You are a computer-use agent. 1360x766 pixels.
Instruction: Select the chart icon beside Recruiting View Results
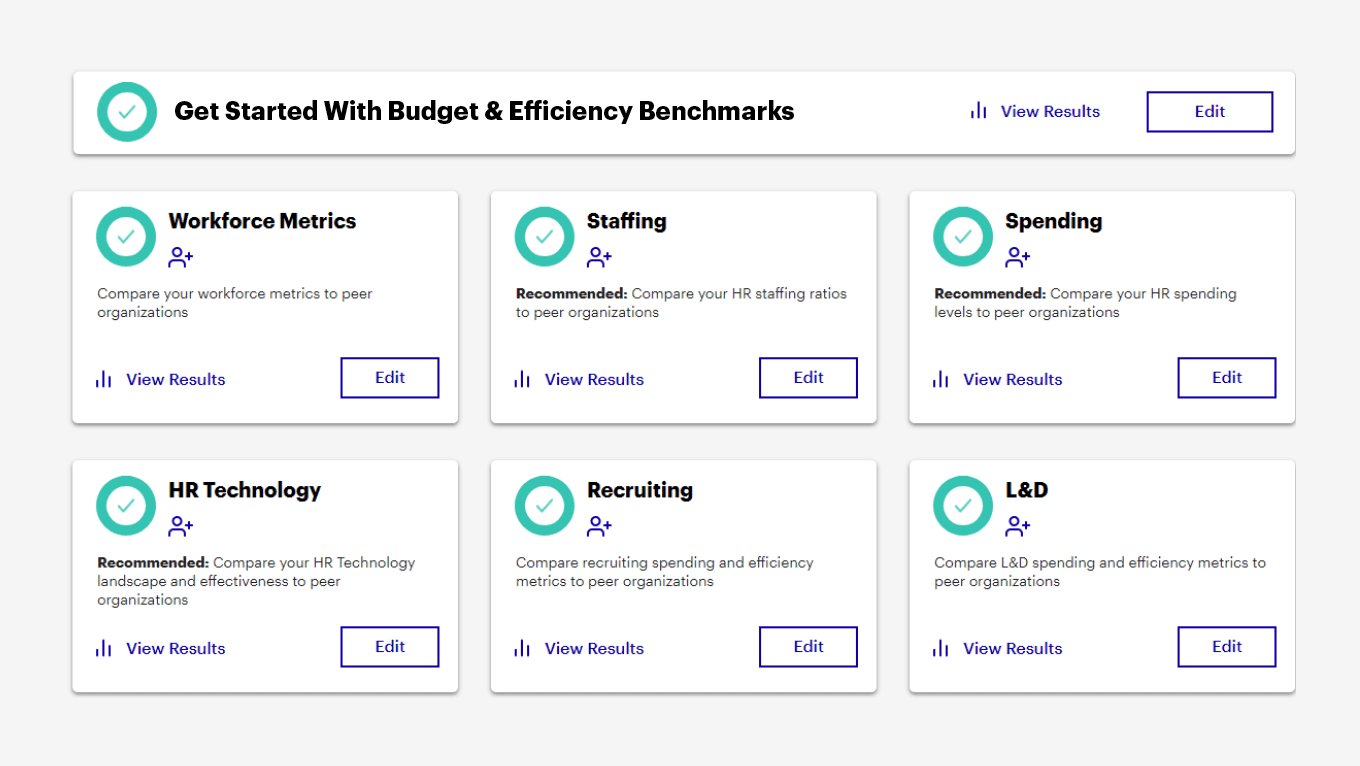click(x=521, y=648)
